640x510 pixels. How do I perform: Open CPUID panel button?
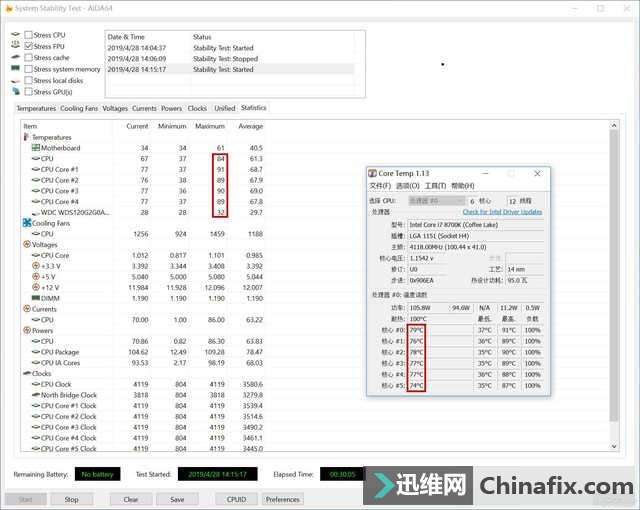tap(236, 499)
